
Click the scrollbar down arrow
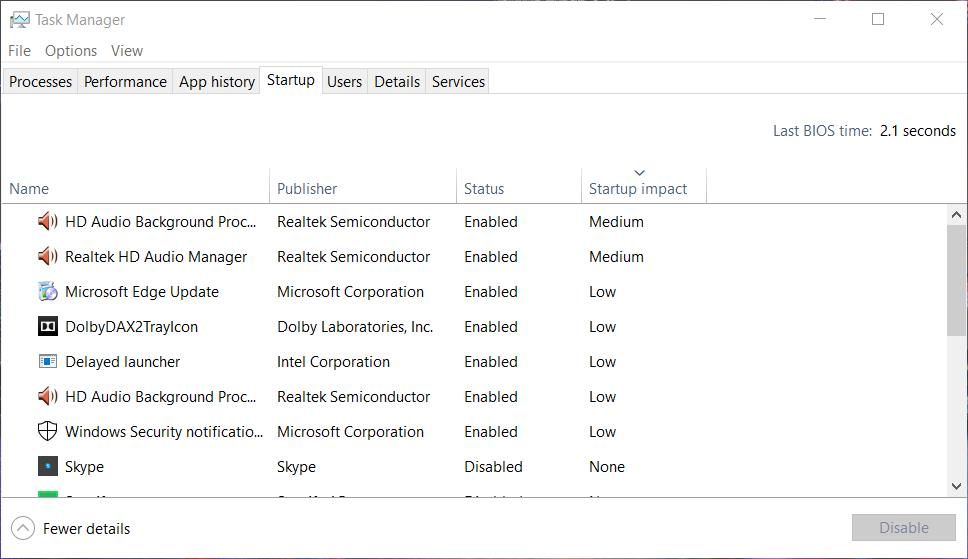(x=956, y=486)
